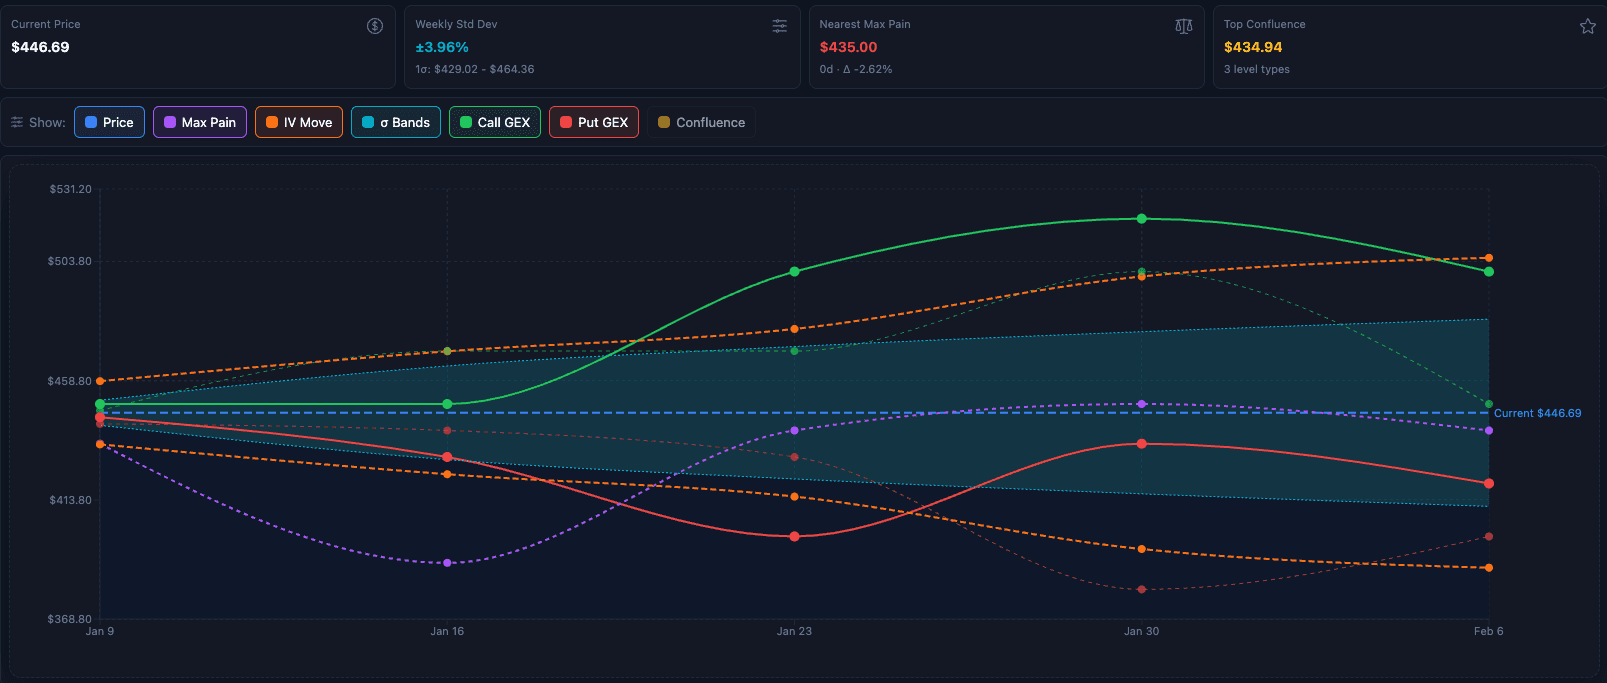Toggle Call GEX line visibility
The width and height of the screenshot is (1607, 683).
(495, 122)
